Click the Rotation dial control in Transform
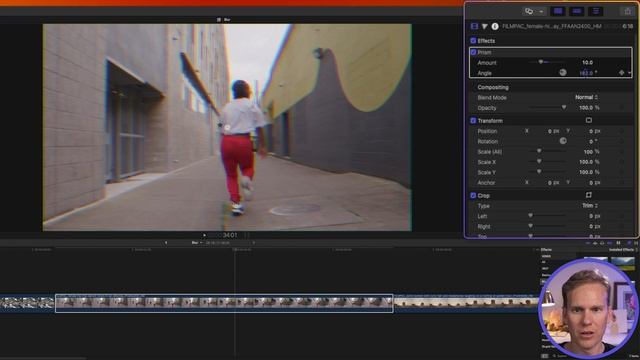The height and width of the screenshot is (360, 640). [x=563, y=141]
